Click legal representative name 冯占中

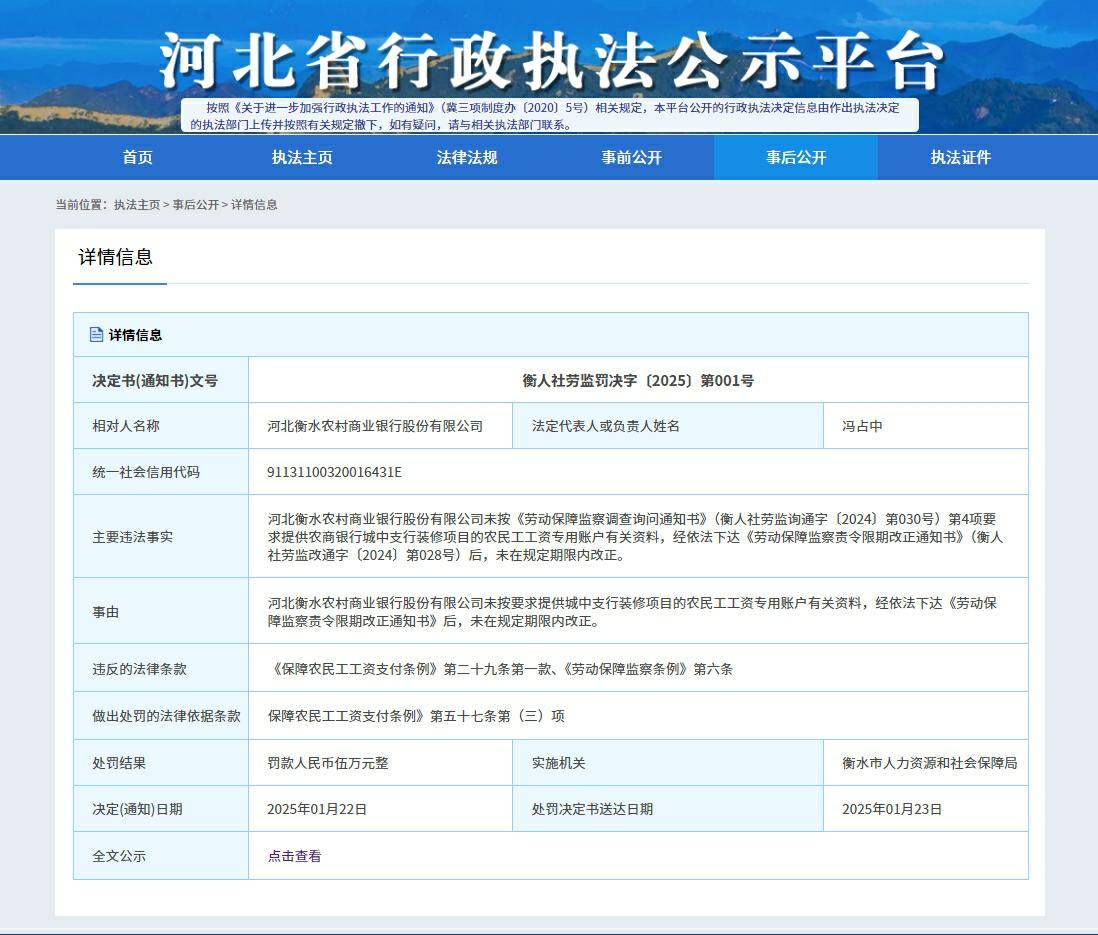862,426
